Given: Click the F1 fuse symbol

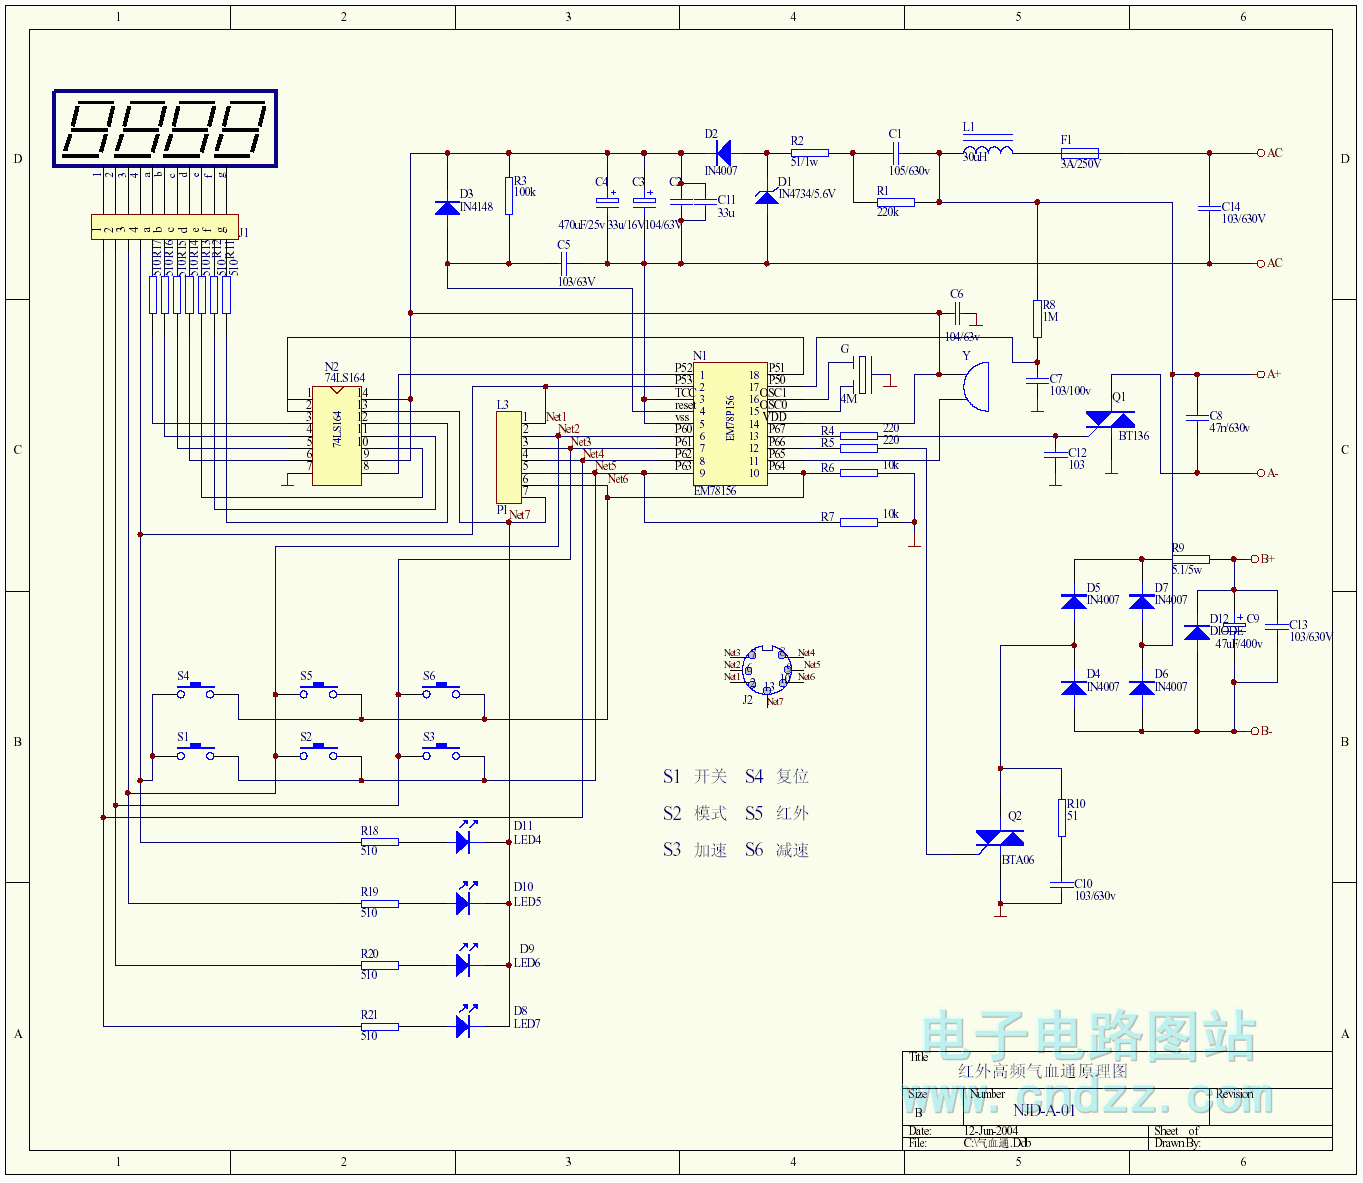Looking at the screenshot, I should point(1079,153).
